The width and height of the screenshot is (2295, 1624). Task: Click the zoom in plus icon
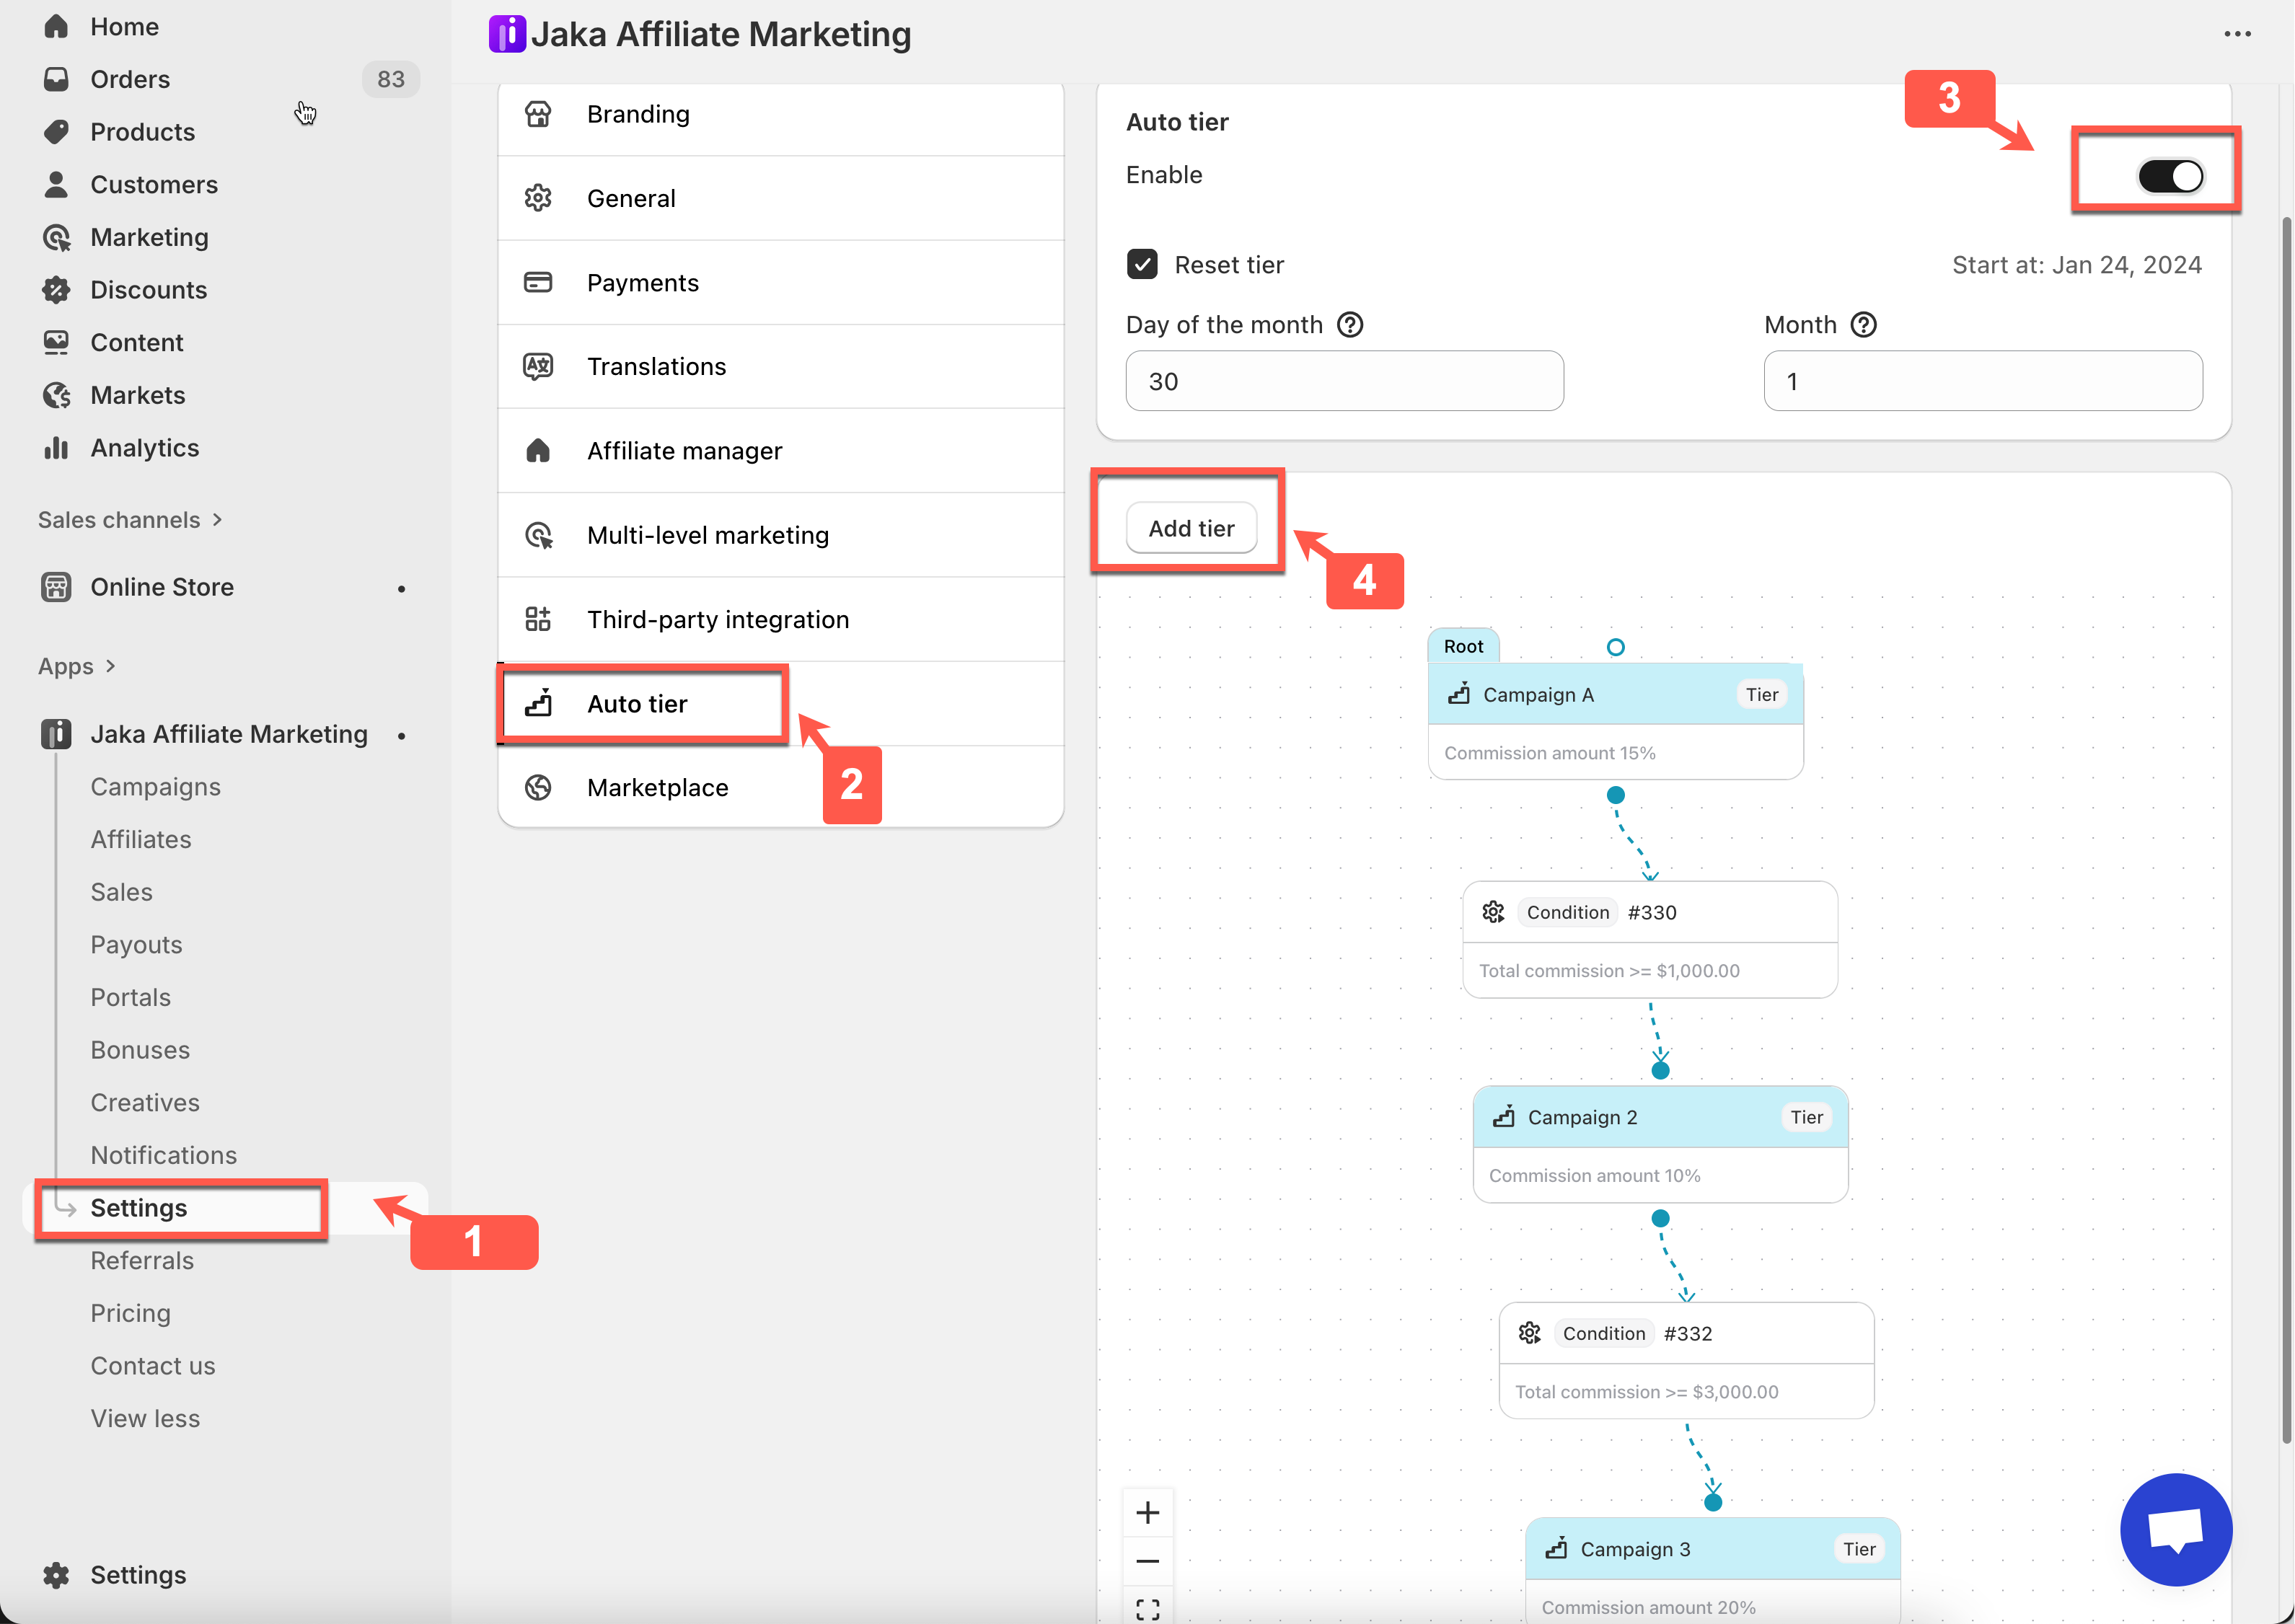[x=1147, y=1513]
